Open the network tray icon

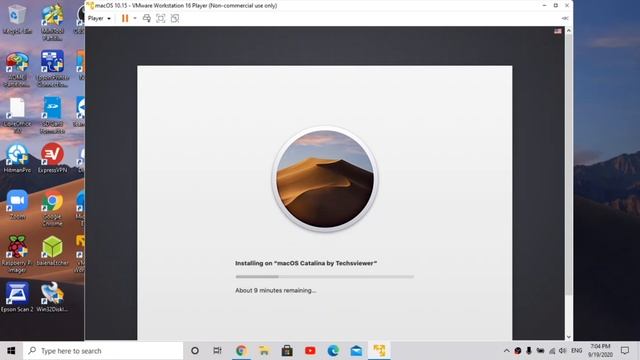[552, 351]
